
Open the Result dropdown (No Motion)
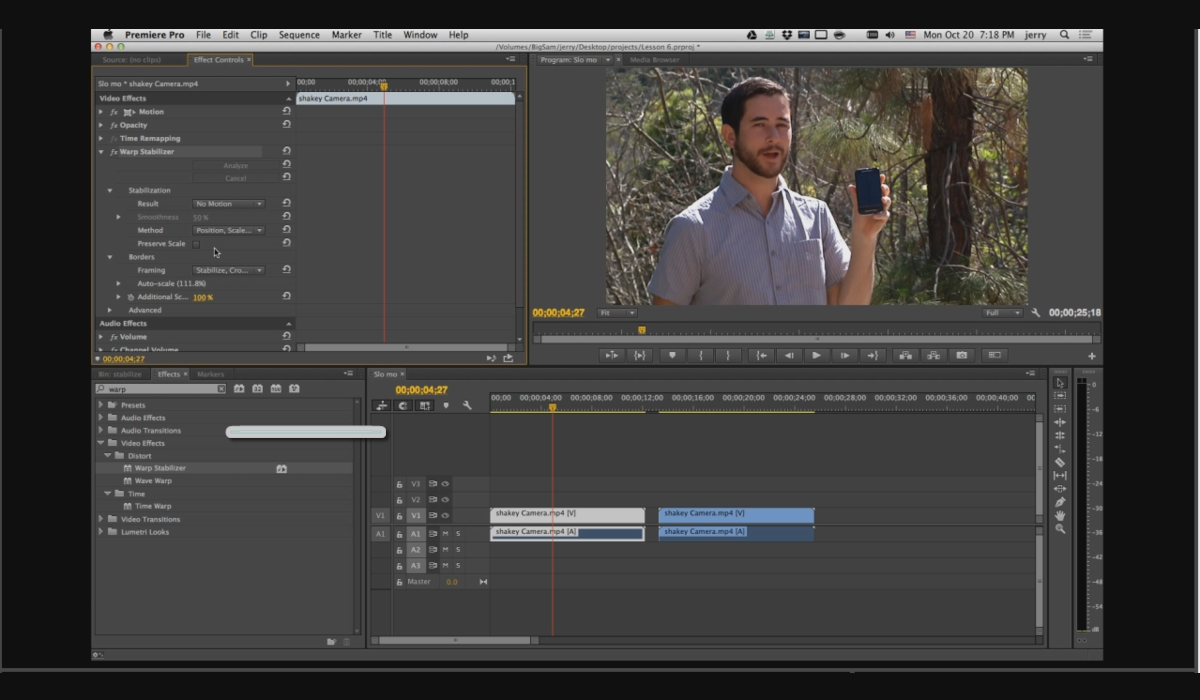229,204
